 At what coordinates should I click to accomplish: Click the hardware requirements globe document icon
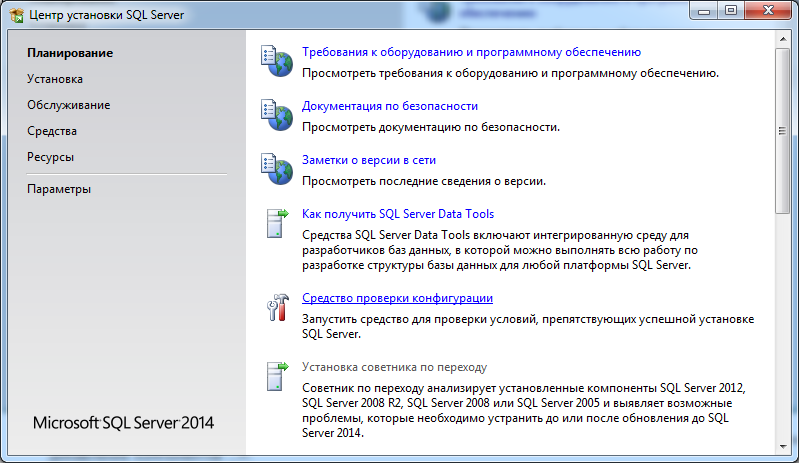(276, 61)
